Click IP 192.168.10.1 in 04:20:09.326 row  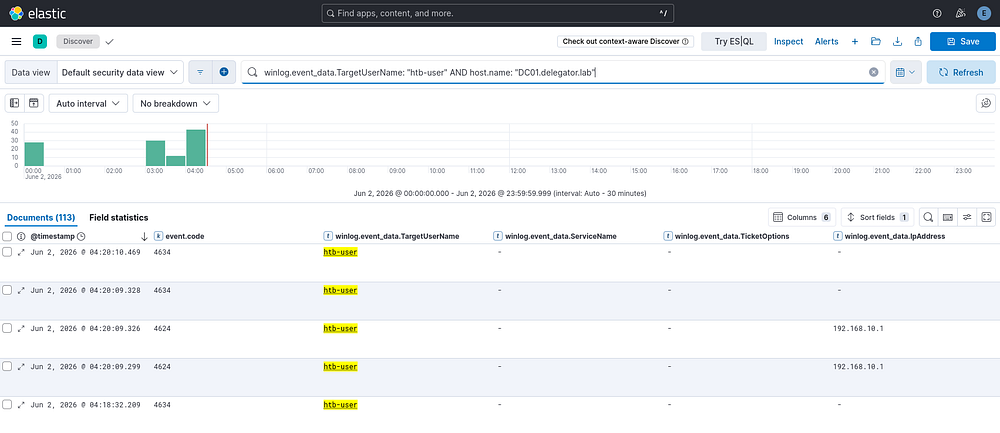pyautogui.click(x=858, y=328)
